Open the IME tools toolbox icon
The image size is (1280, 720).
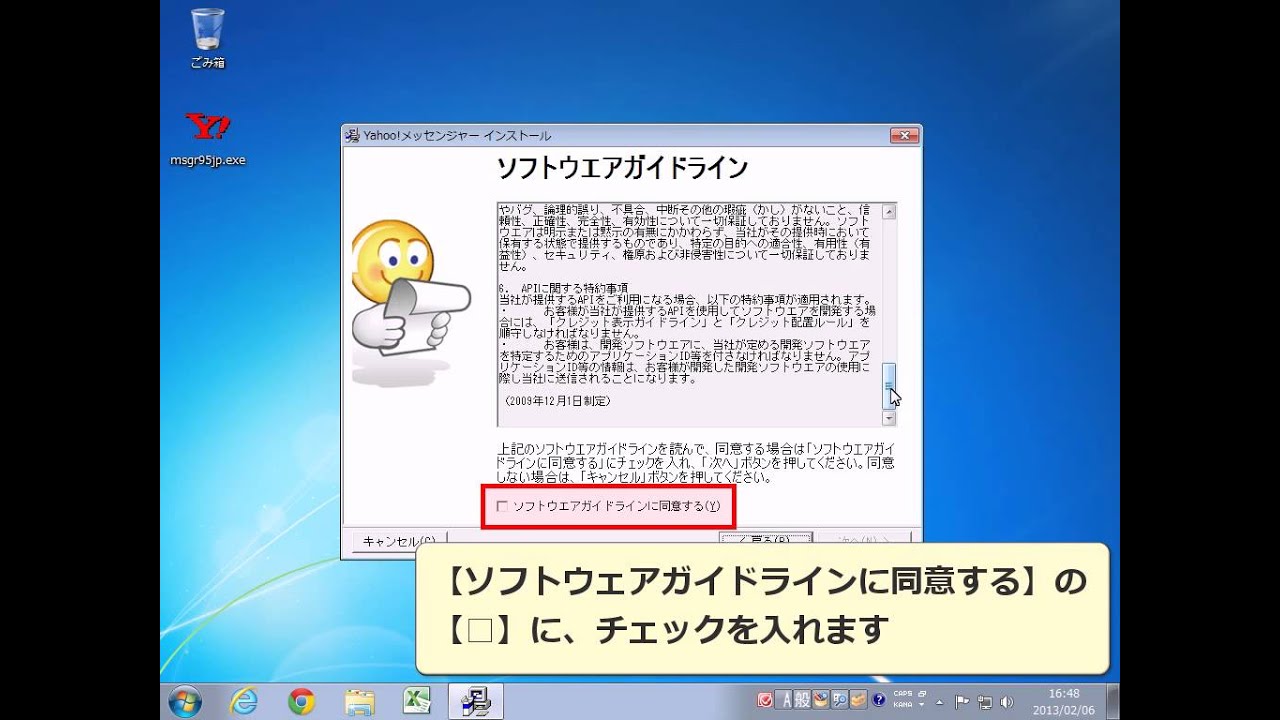coord(859,701)
